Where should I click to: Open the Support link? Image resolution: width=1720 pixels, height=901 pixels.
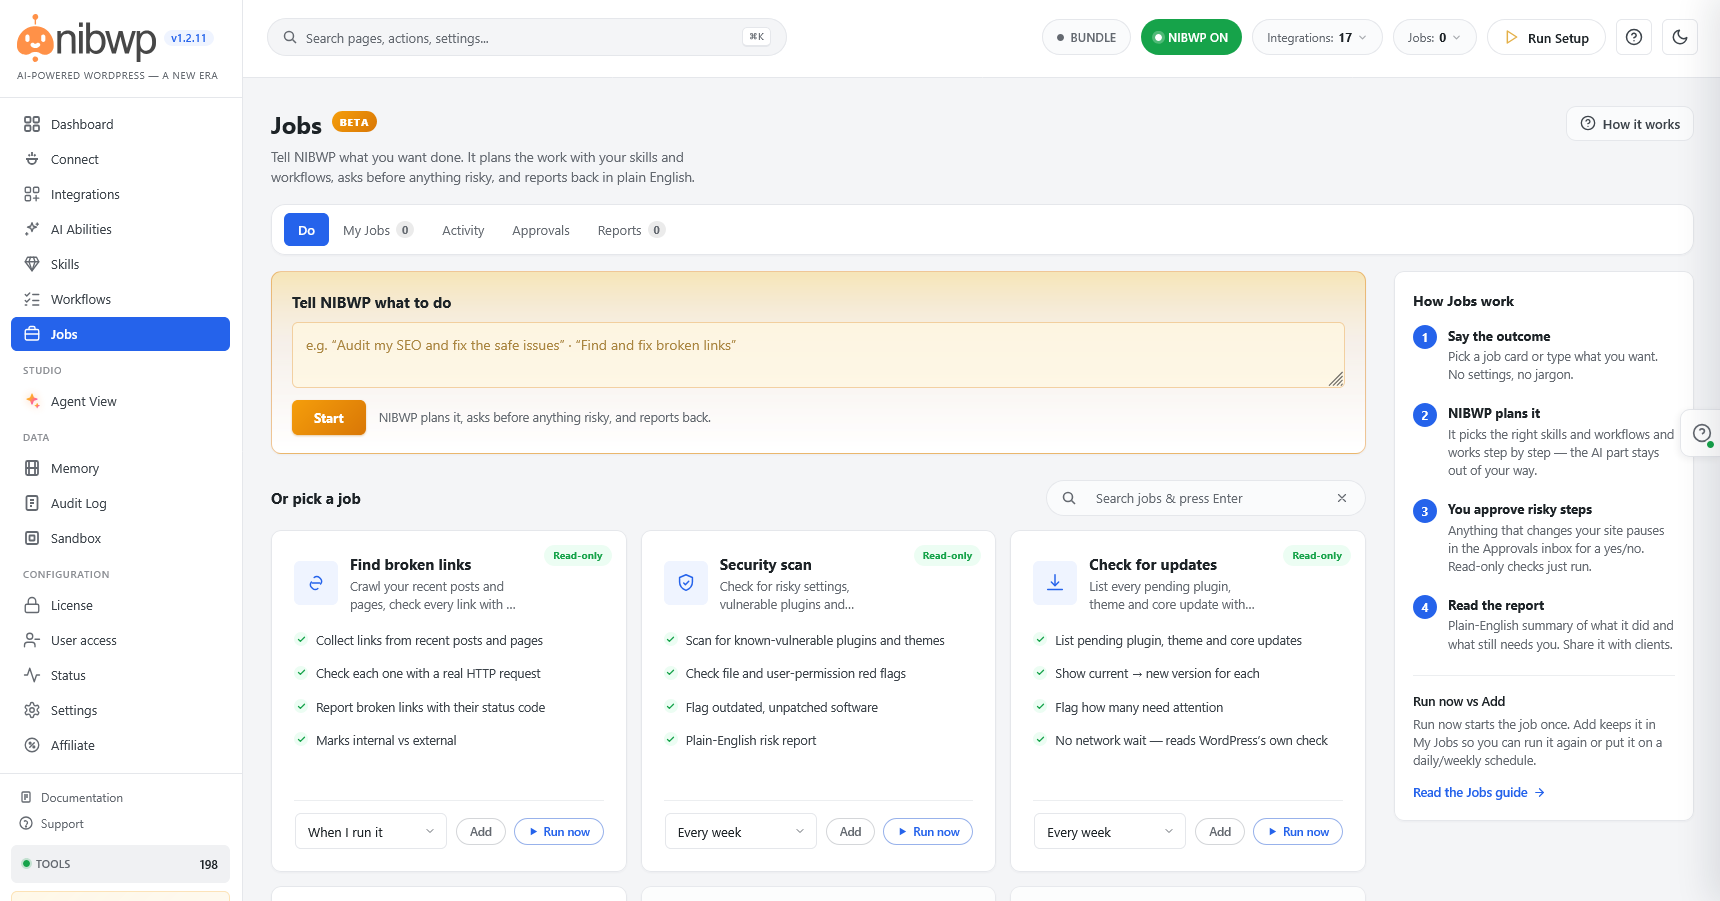[x=62, y=824]
